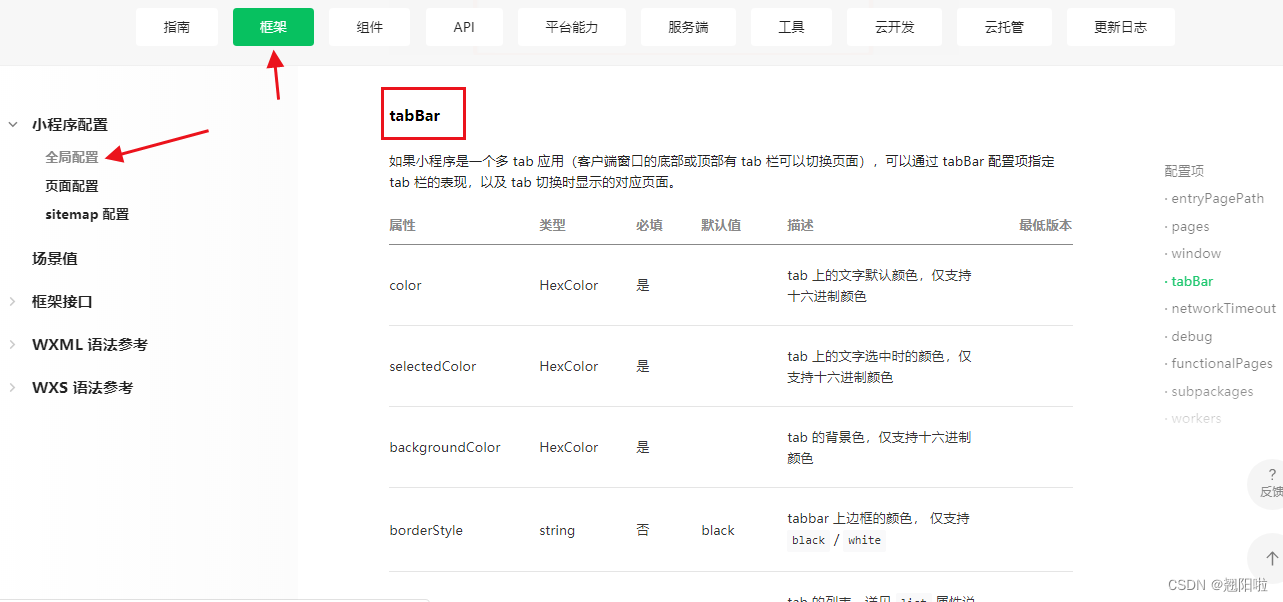
Task: Open the entryPagePath config link
Action: tap(1218, 198)
